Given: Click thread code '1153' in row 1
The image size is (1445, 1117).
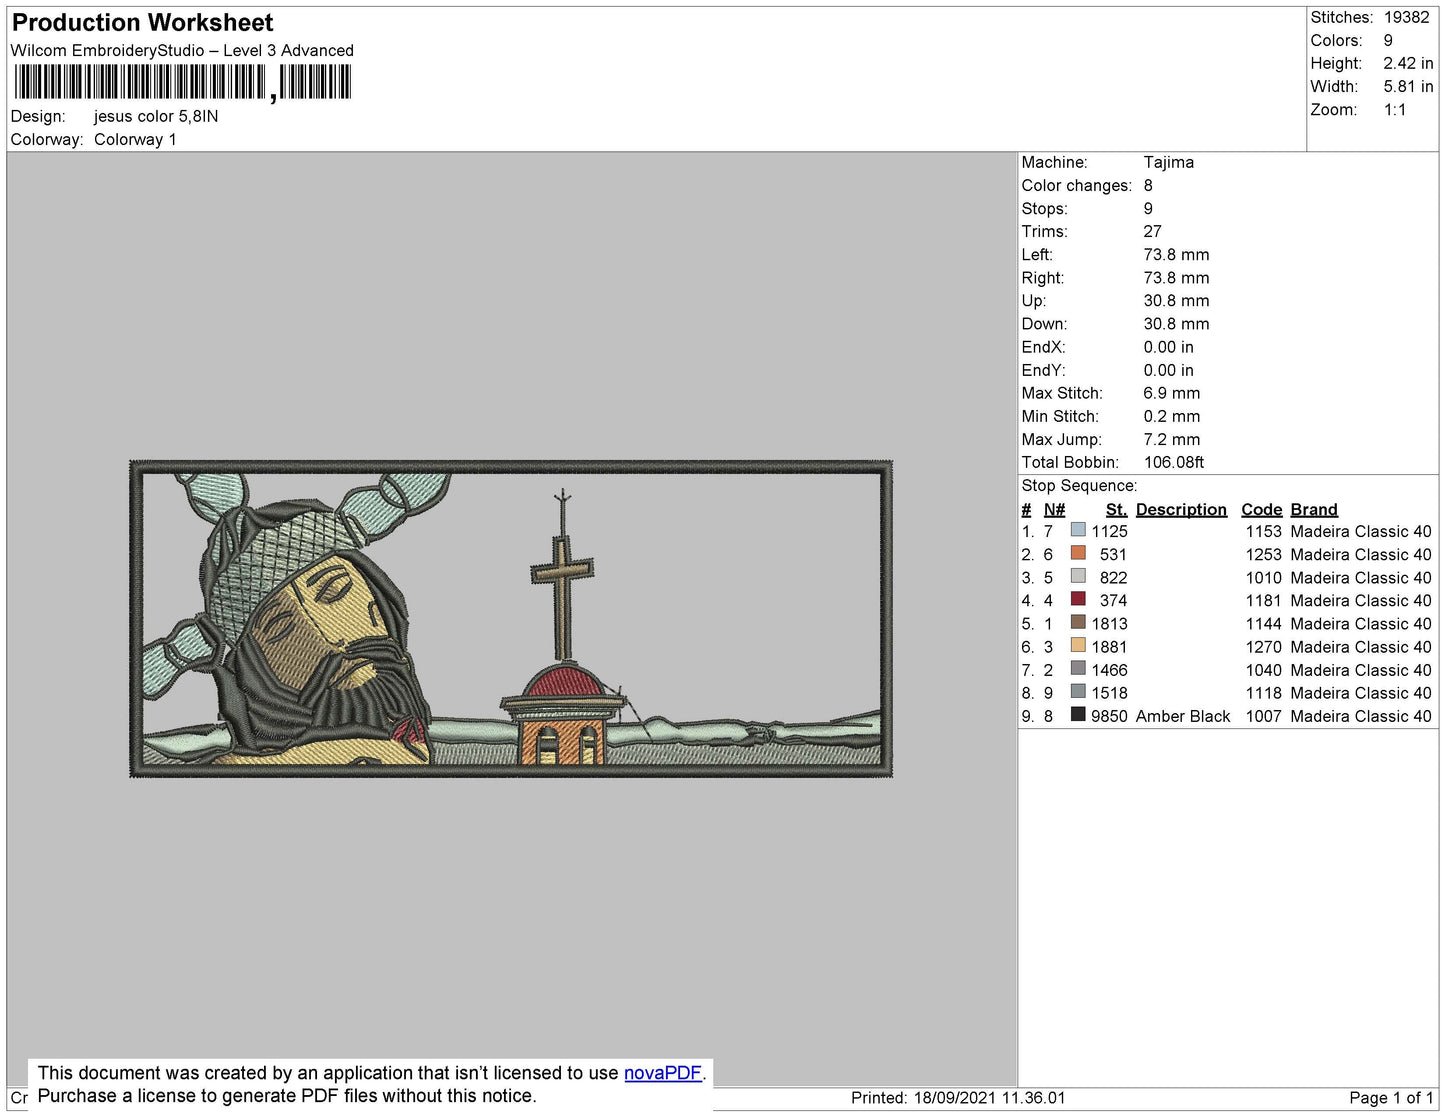Looking at the screenshot, I should [x=1263, y=532].
